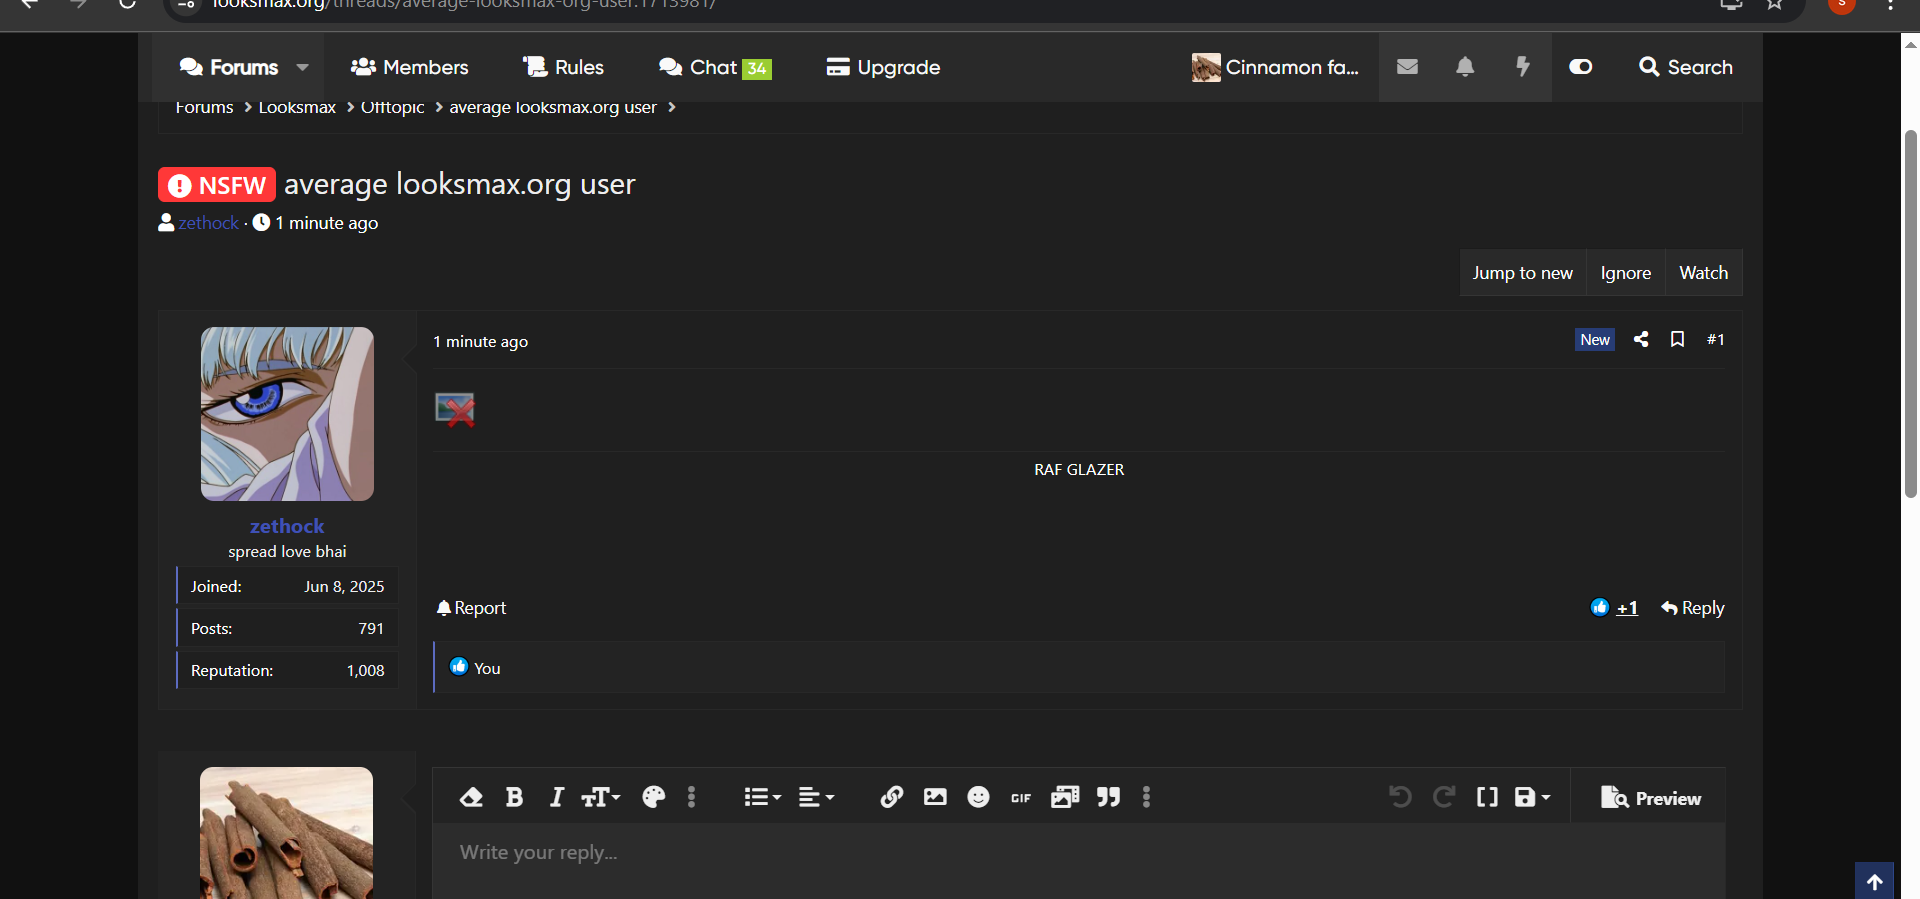Viewport: 1920px width, 899px height.
Task: Click the NSFW thread prefix label
Action: (x=217, y=185)
